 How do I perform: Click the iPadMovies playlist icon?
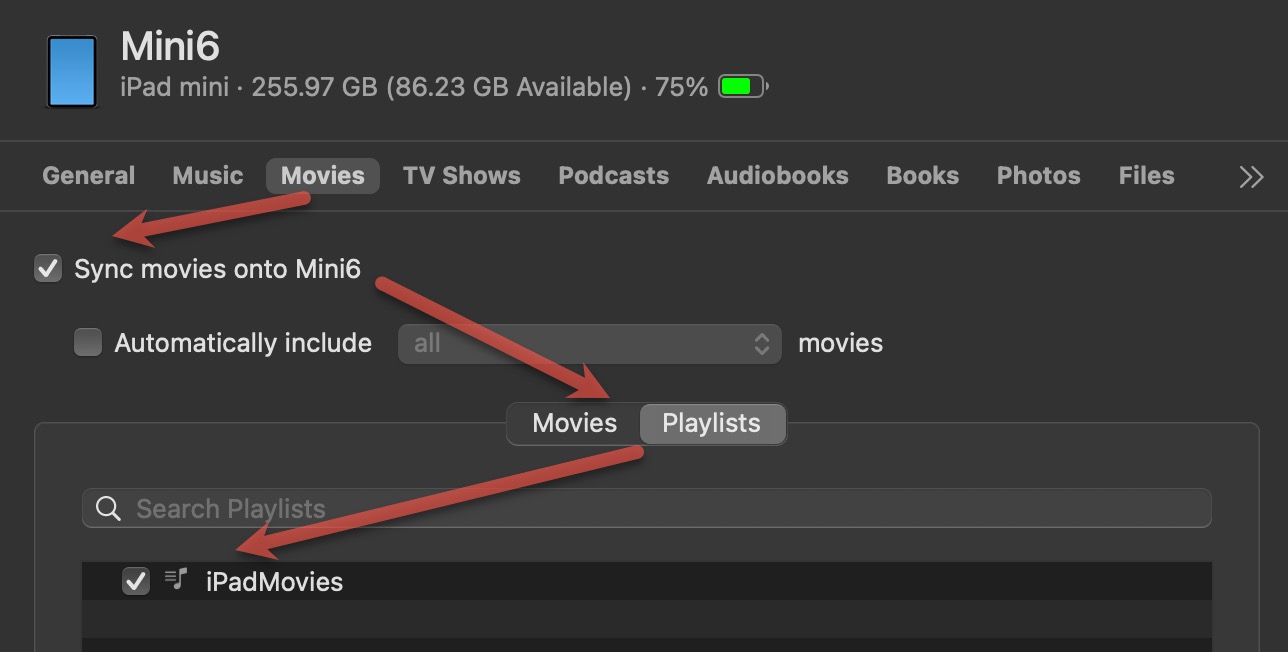(x=177, y=579)
